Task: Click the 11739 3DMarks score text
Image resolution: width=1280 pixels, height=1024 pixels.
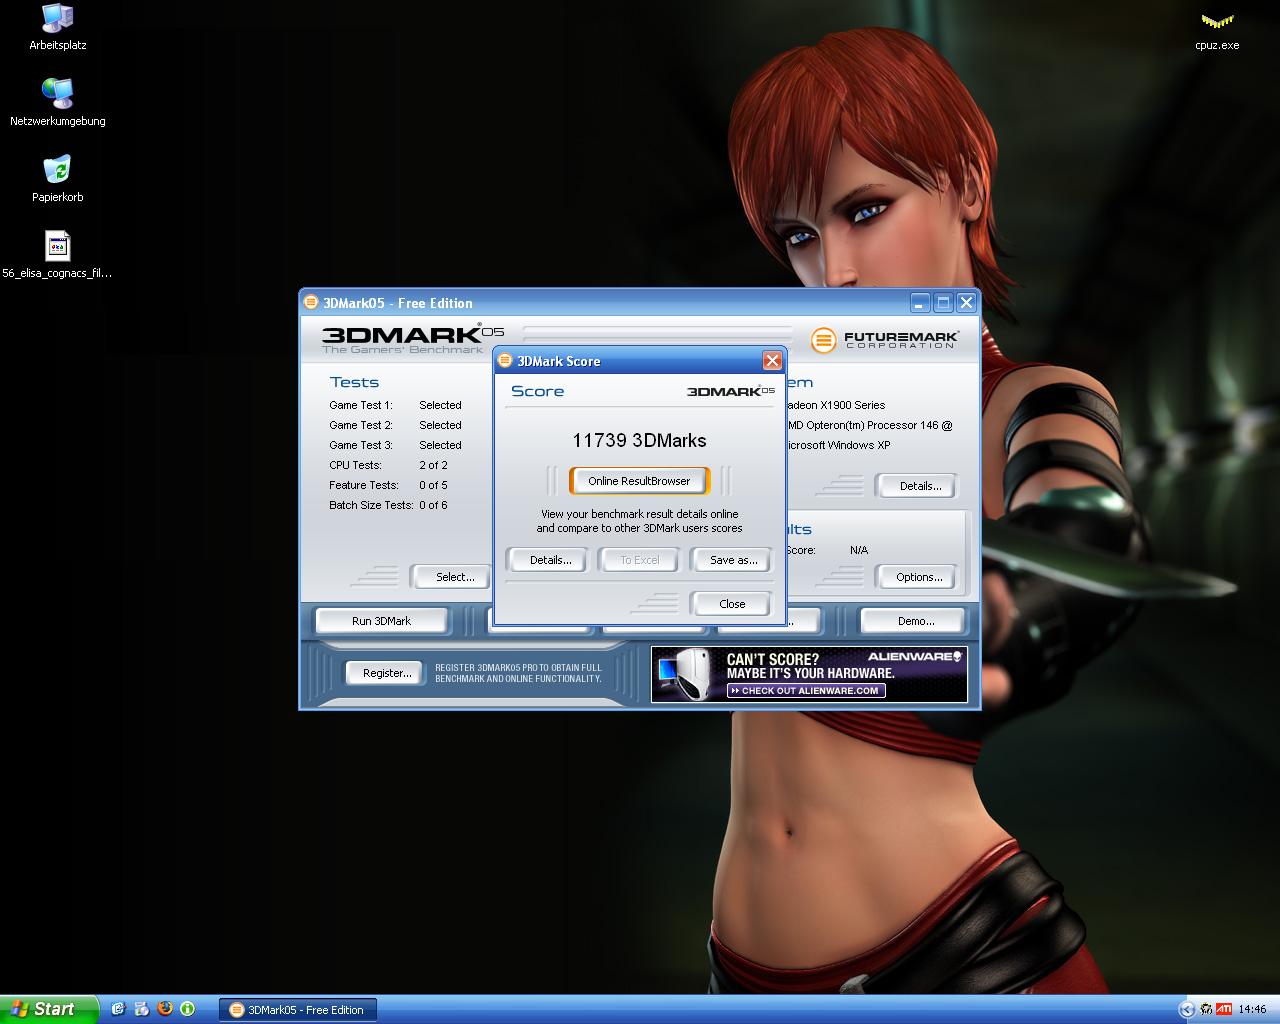Action: (x=639, y=440)
